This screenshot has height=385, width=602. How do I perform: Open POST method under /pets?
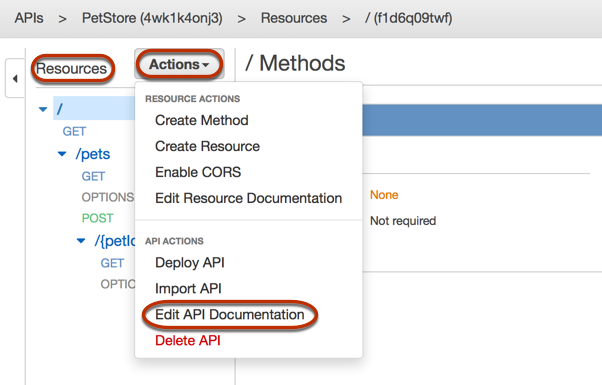coord(97,218)
